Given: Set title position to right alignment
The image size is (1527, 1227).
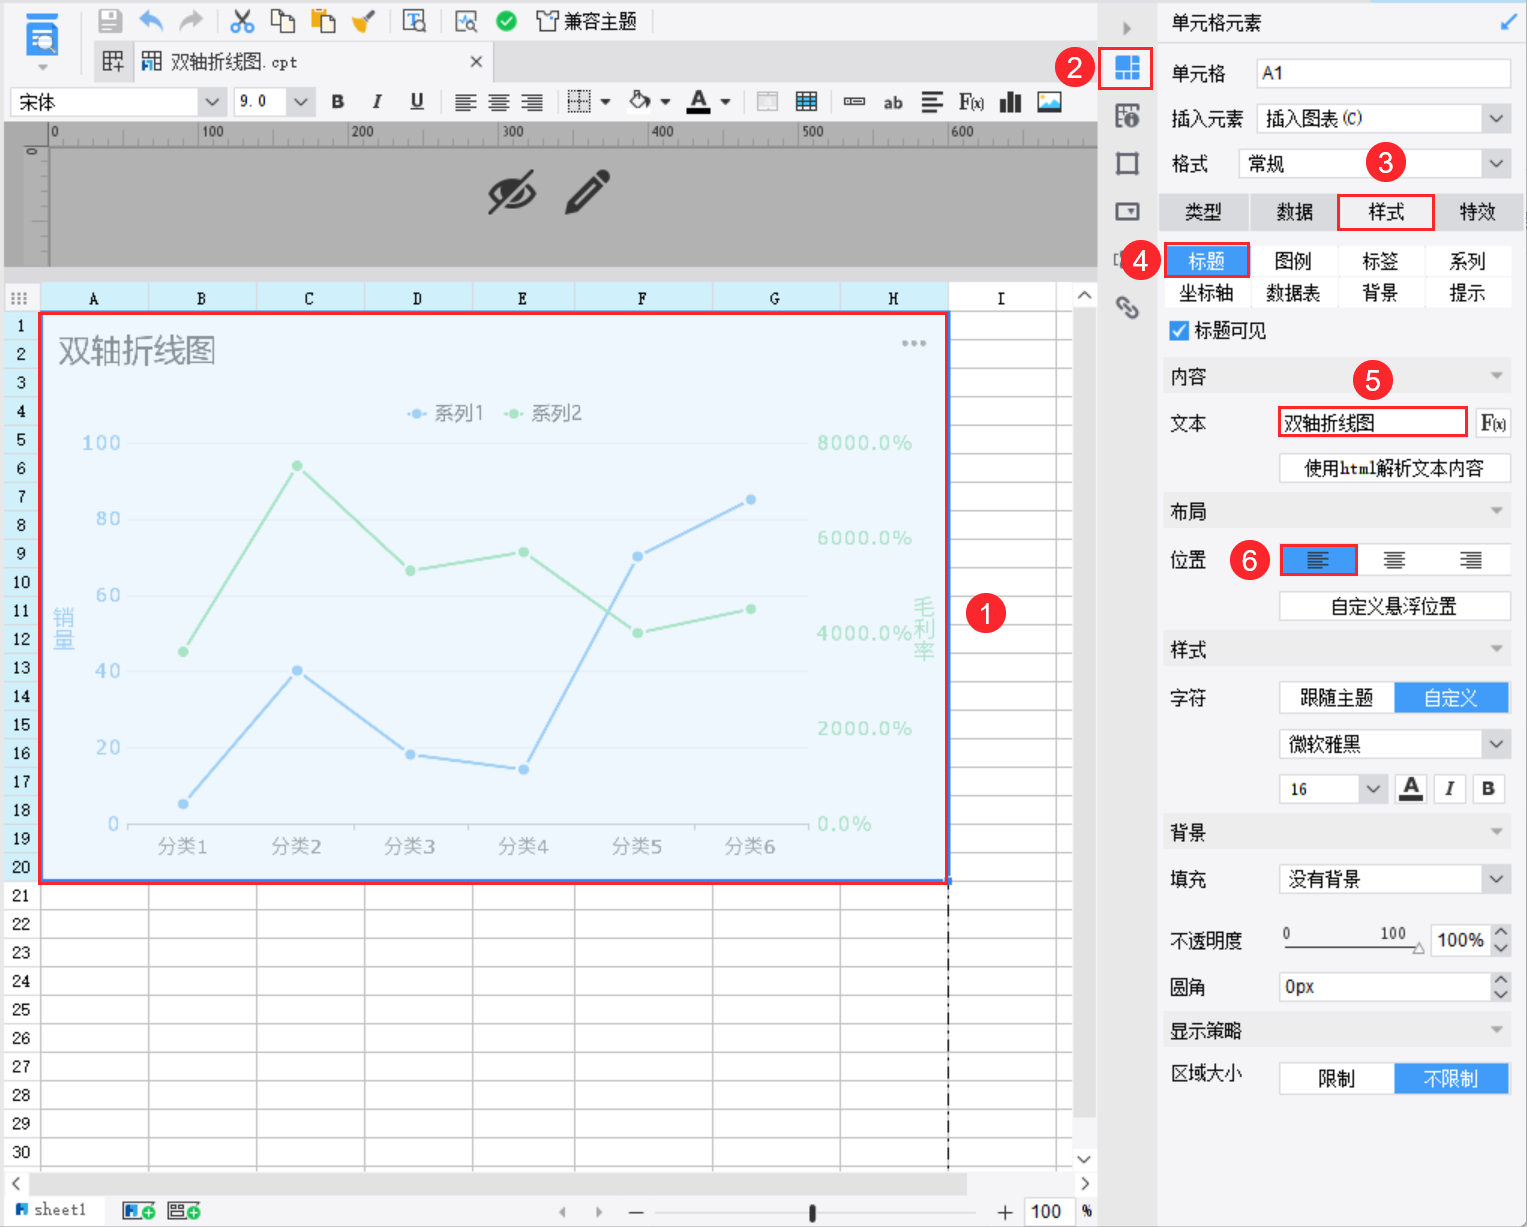Looking at the screenshot, I should click(x=1470, y=560).
